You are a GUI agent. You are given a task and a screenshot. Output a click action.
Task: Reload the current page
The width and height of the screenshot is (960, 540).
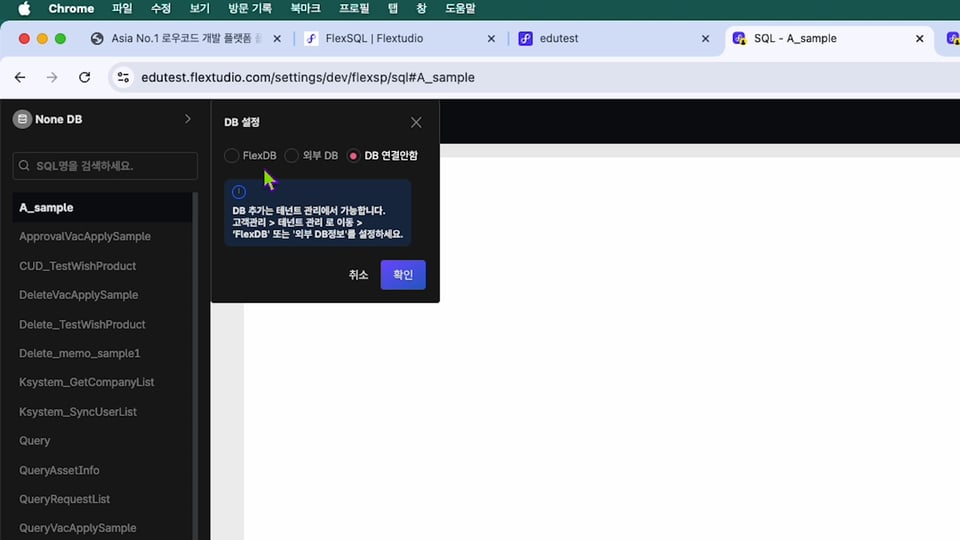coord(84,77)
